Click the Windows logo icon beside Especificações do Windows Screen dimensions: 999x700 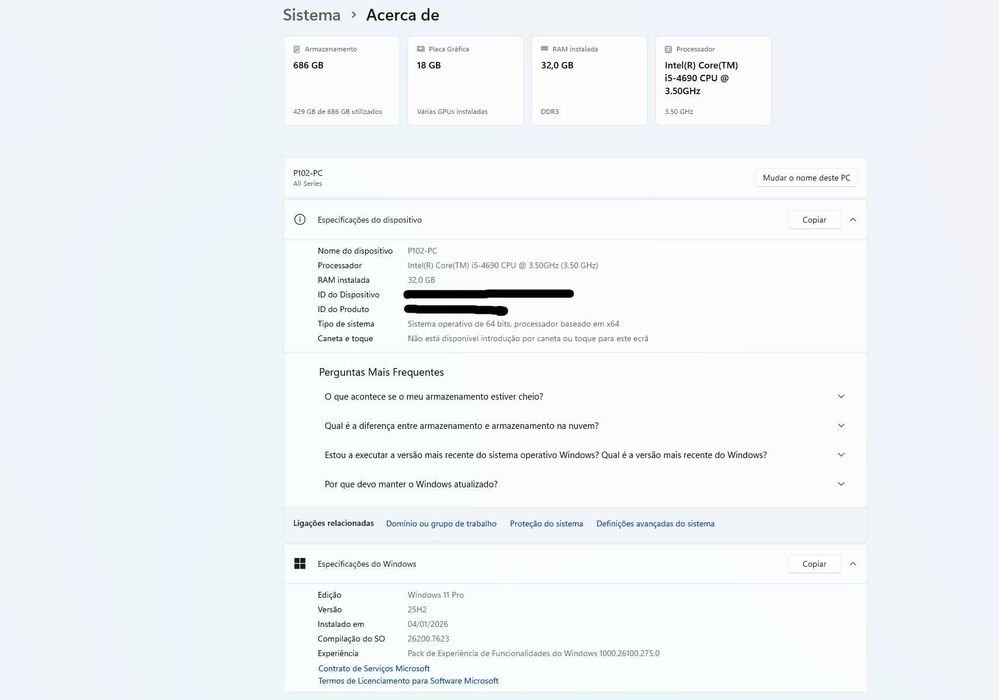(299, 564)
